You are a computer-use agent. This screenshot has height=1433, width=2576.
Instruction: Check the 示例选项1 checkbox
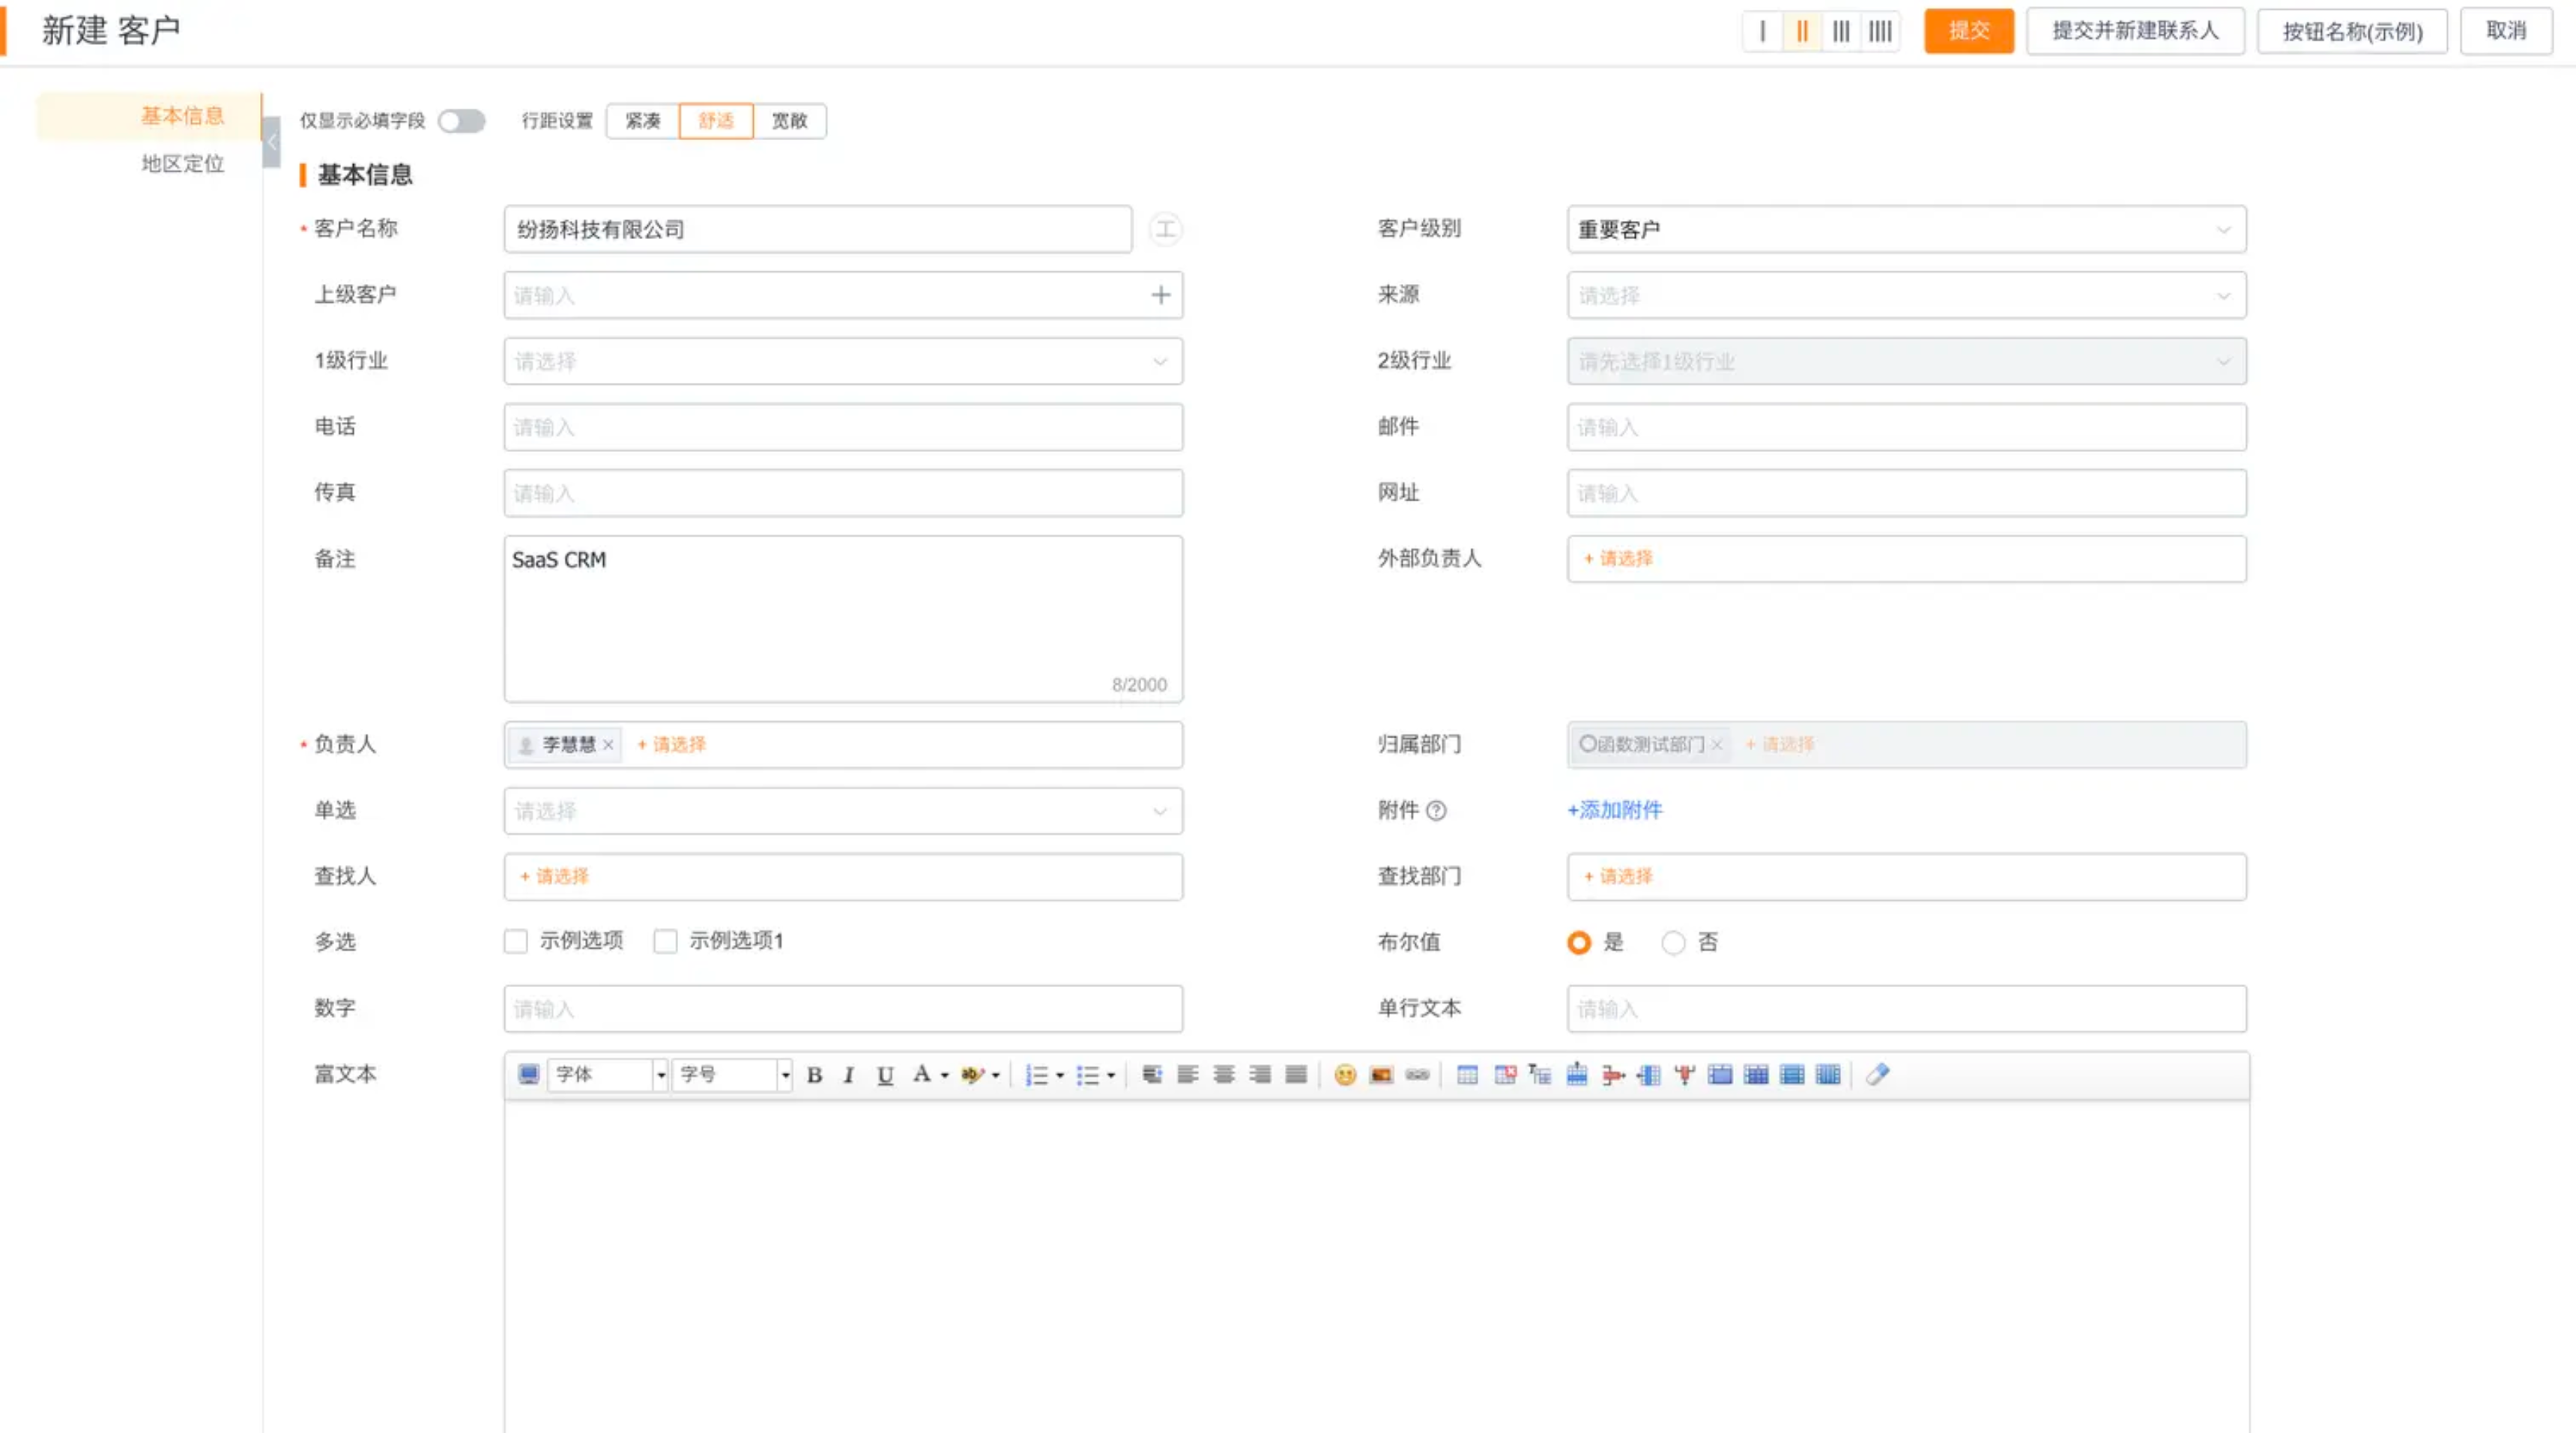[x=665, y=941]
